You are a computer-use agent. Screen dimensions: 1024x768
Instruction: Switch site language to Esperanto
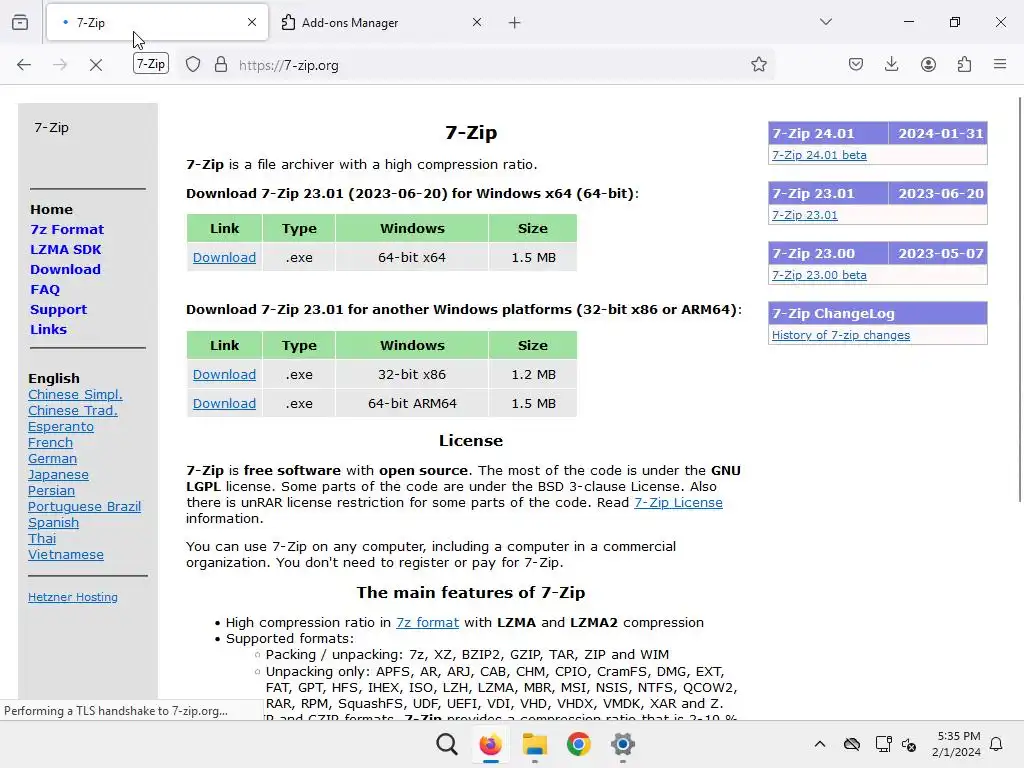coord(61,426)
